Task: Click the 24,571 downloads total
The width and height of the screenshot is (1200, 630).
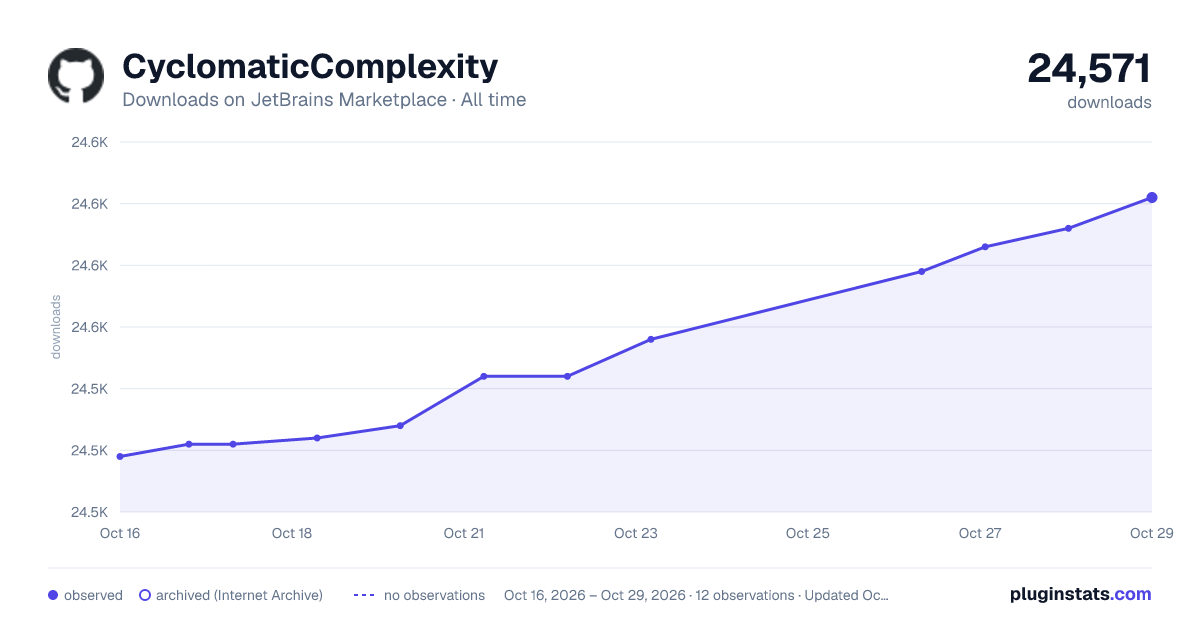Action: tap(1089, 69)
